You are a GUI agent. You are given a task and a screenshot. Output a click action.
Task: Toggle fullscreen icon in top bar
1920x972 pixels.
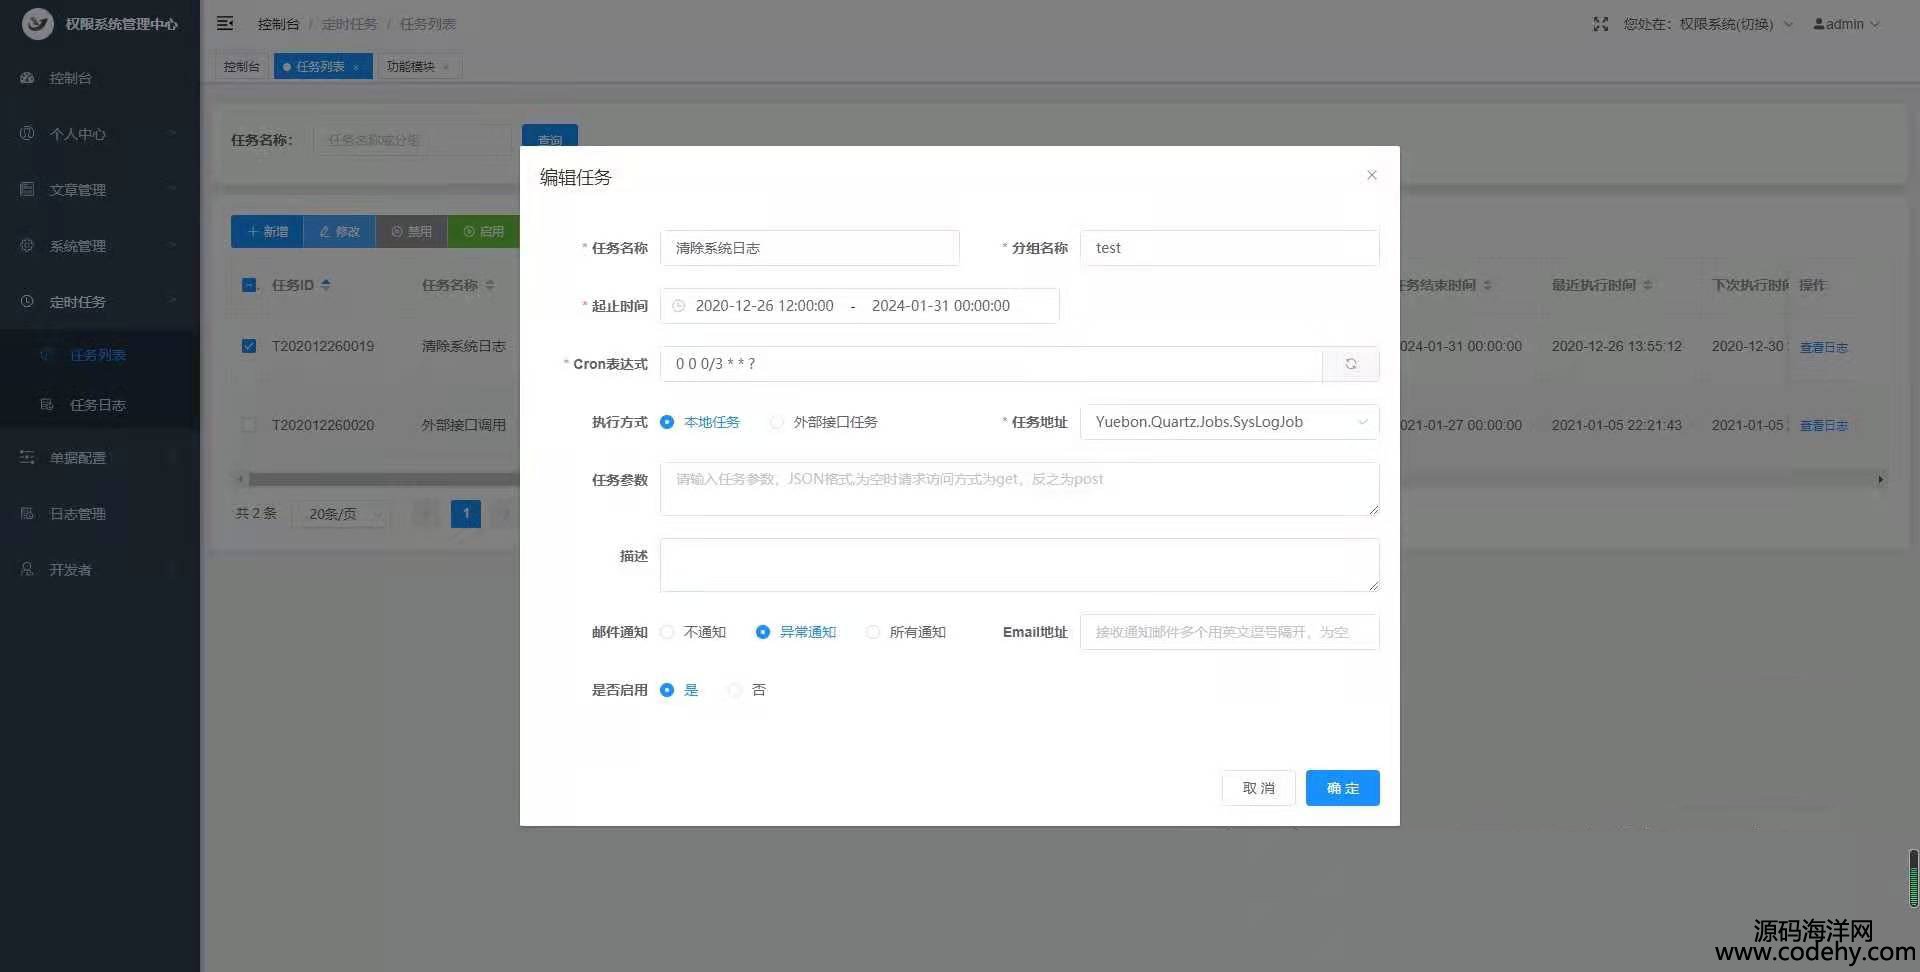[x=1600, y=24]
